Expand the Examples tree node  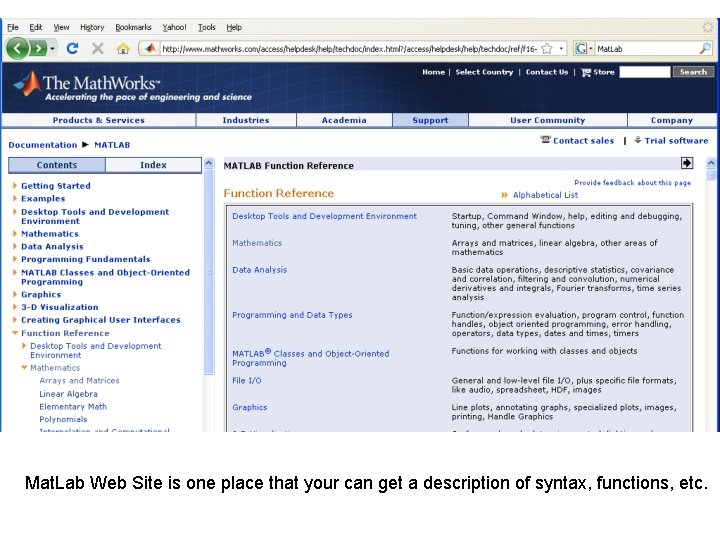pyautogui.click(x=15, y=199)
